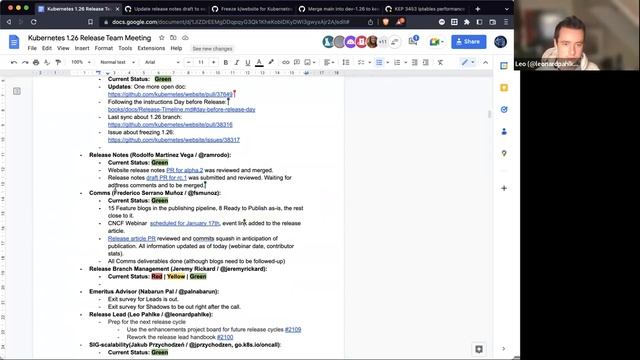Switch to the 'Update release notes draft' tab
This screenshot has width=640, height=360.
[165, 9]
